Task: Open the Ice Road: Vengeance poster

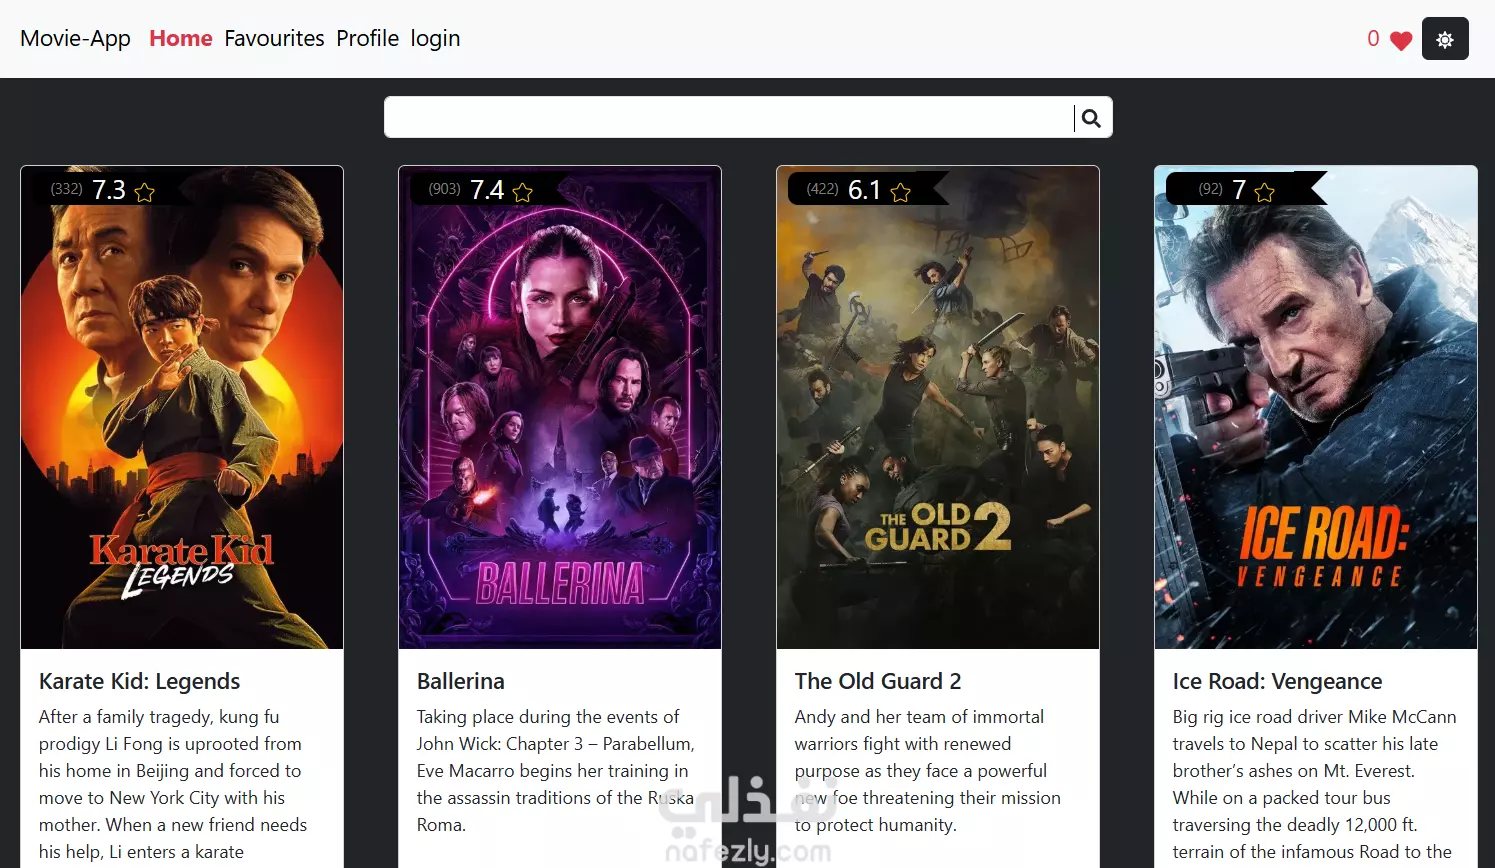Action: point(1316,408)
